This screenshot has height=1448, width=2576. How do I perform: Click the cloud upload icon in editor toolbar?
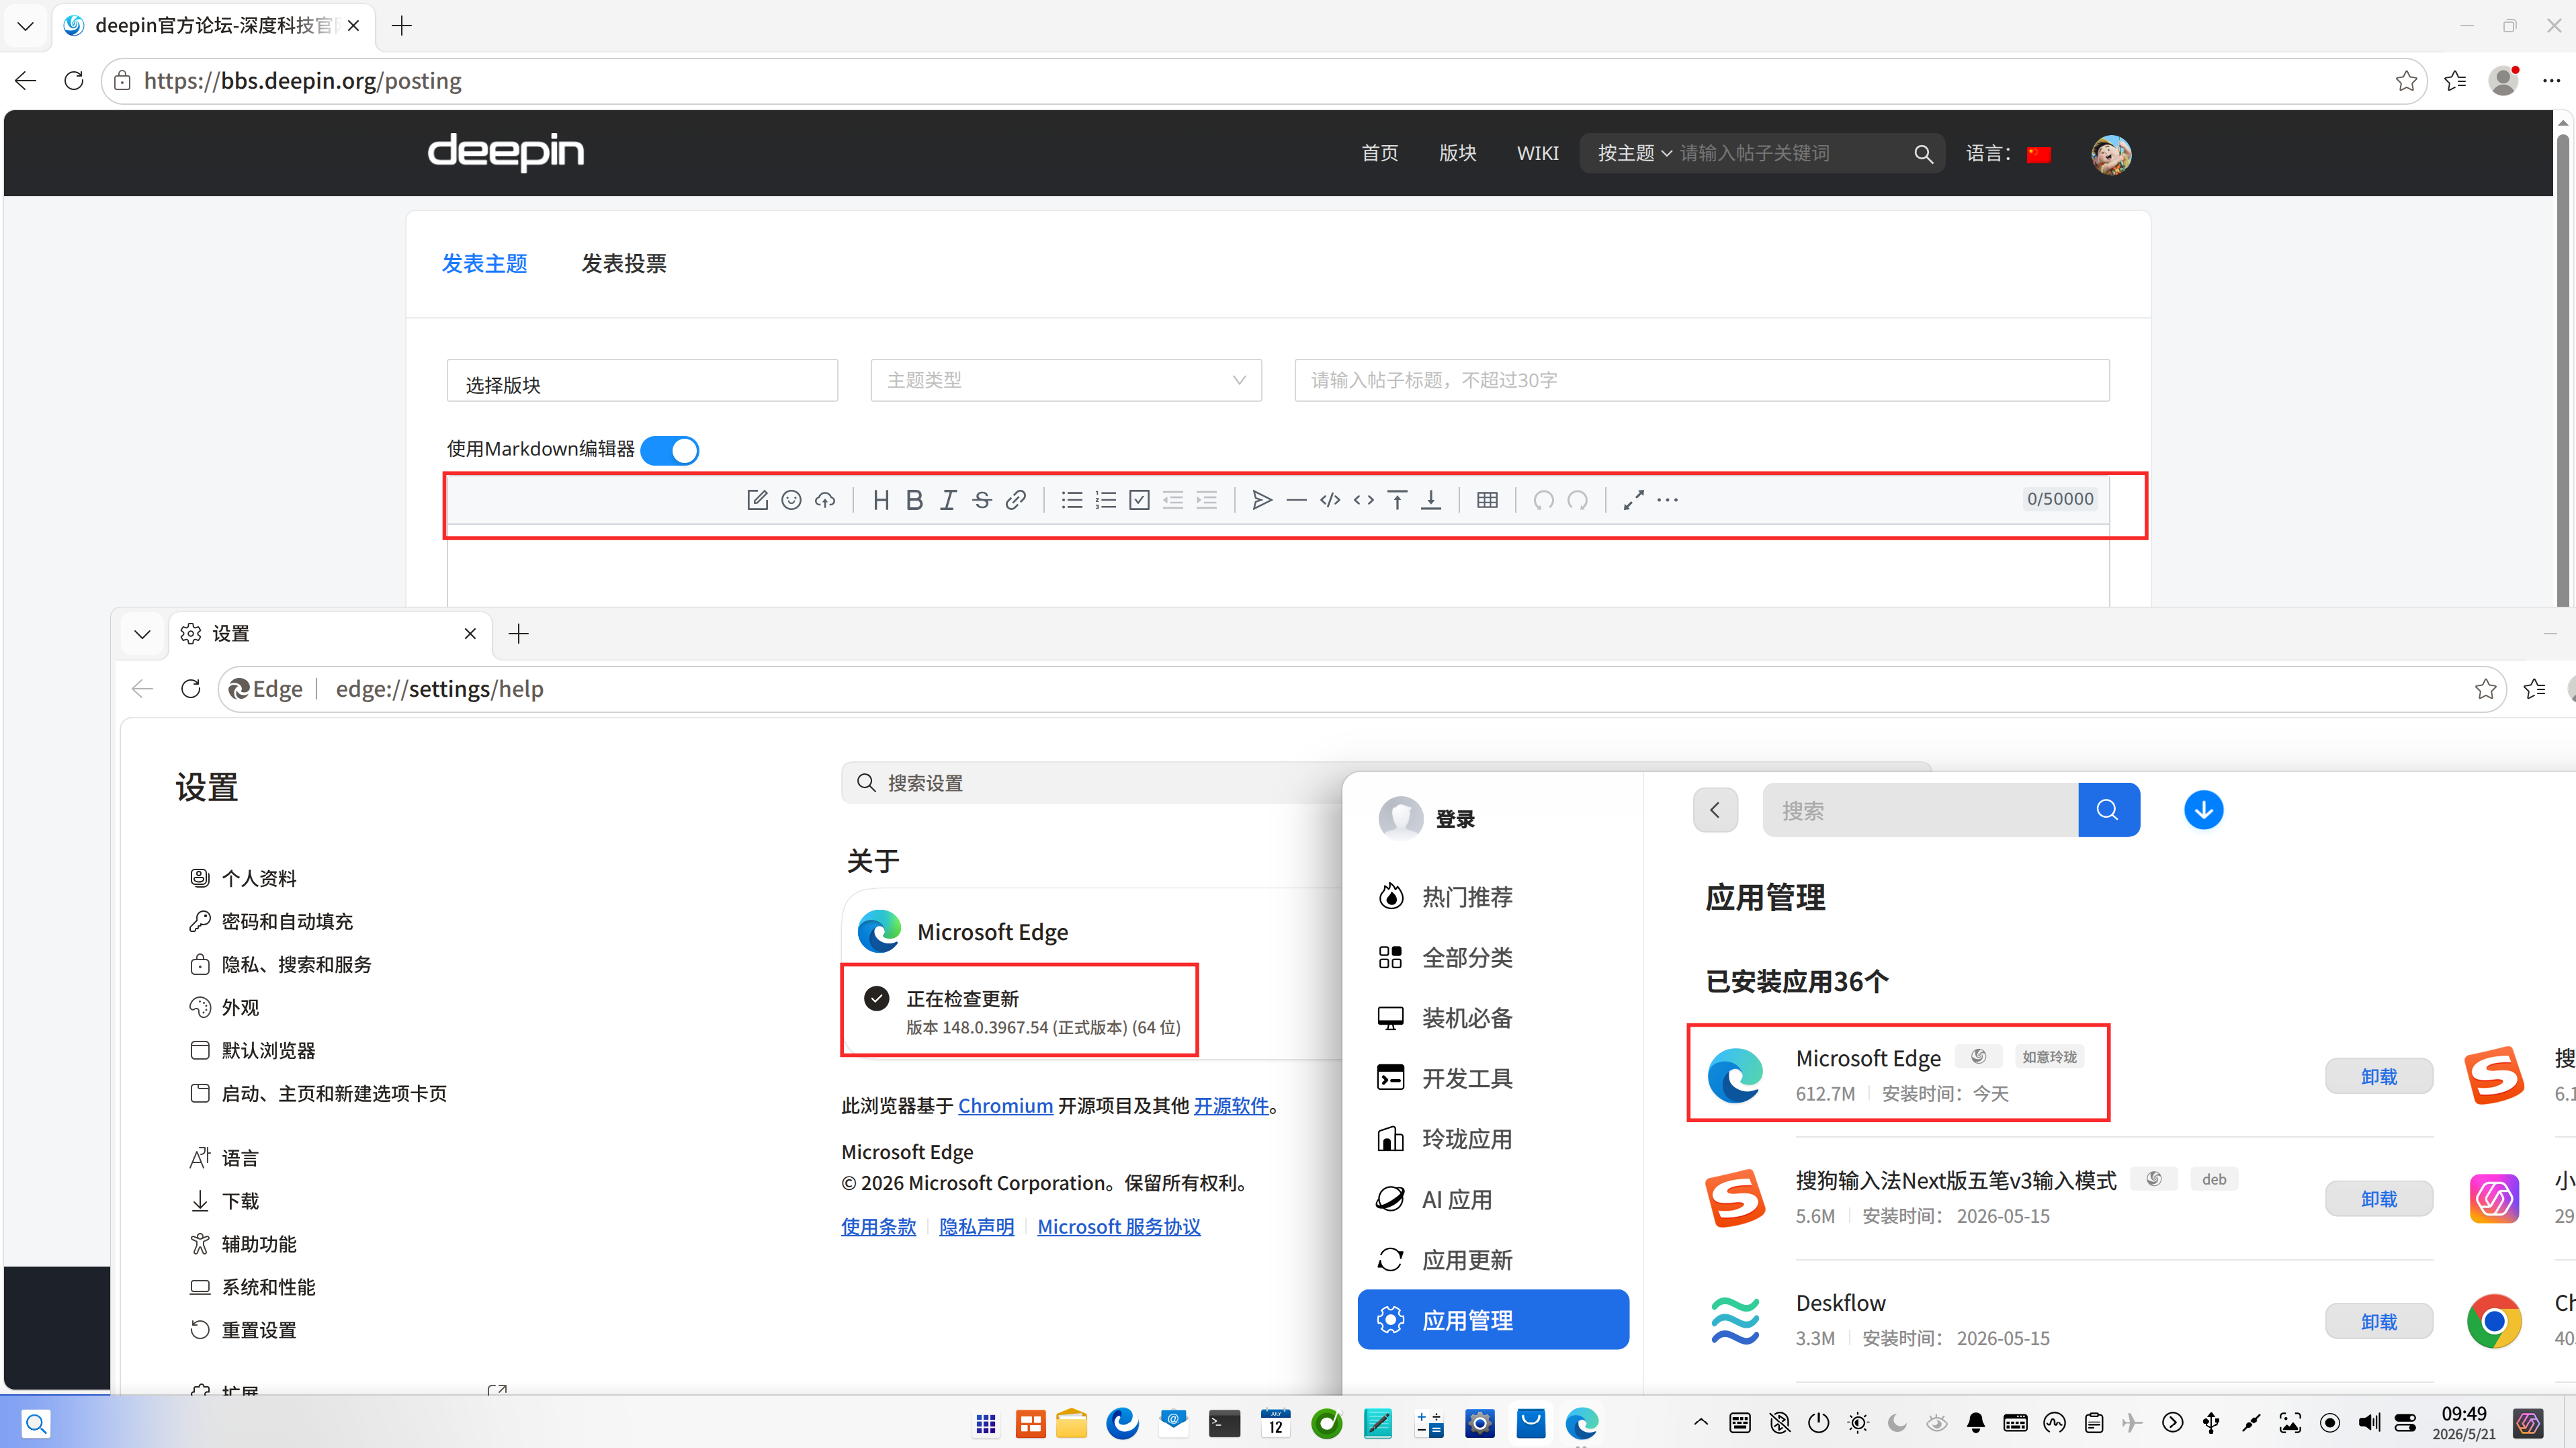pyautogui.click(x=825, y=500)
